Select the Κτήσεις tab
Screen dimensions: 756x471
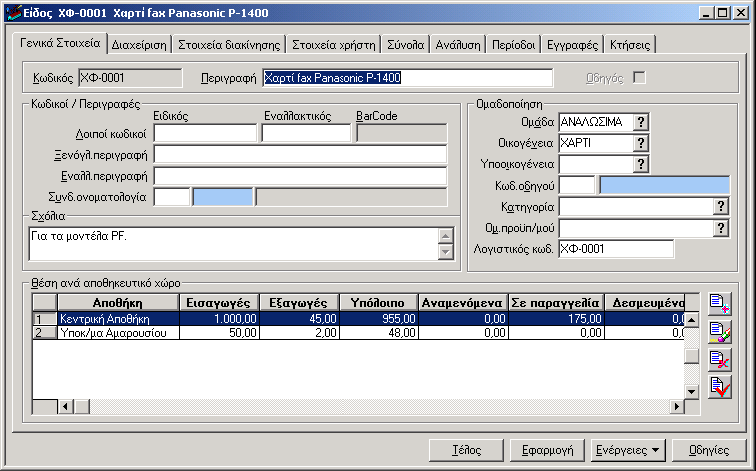pyautogui.click(x=630, y=45)
